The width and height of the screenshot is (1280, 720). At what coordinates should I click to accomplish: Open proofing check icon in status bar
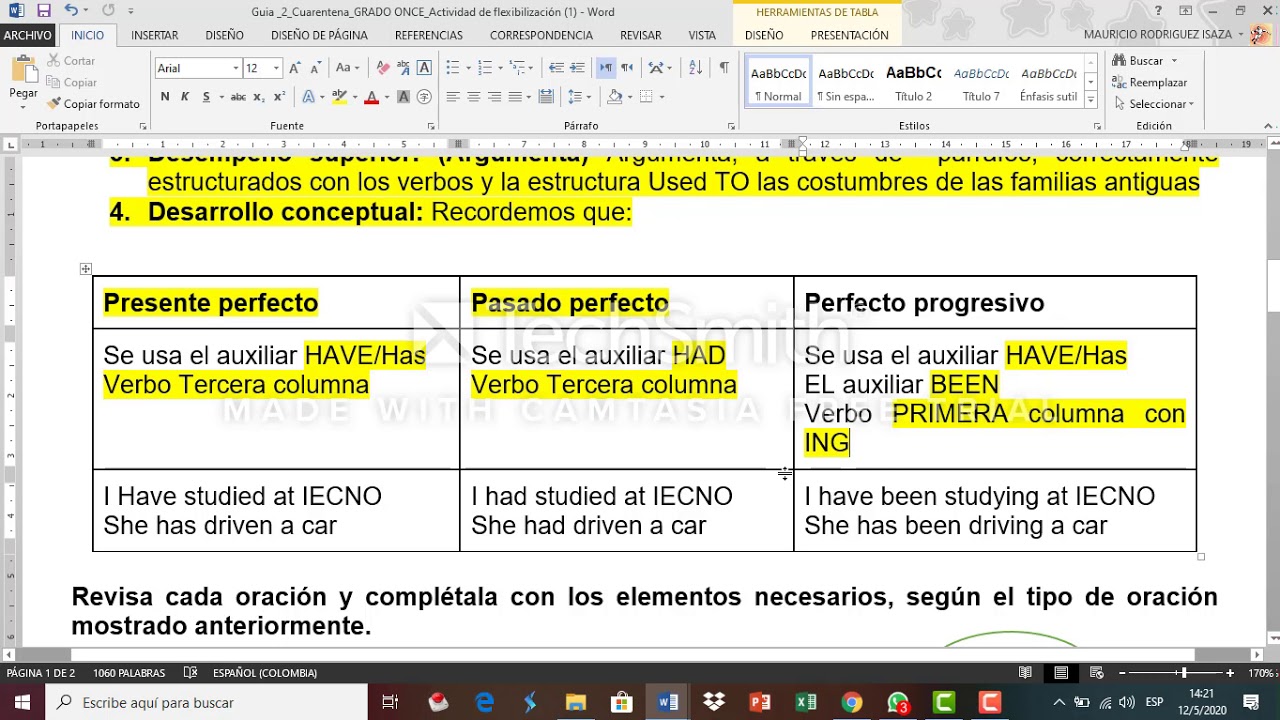(x=191, y=673)
